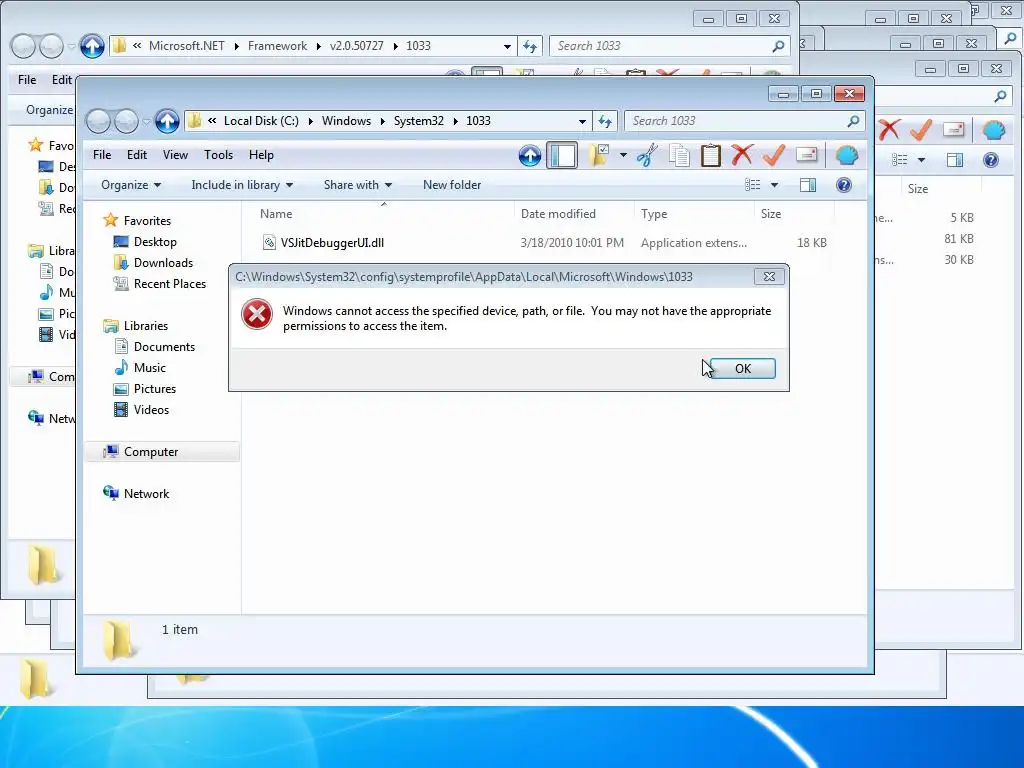Click Up arrow in the Microsoft.NET window
Image resolution: width=1024 pixels, height=768 pixels.
coord(92,46)
